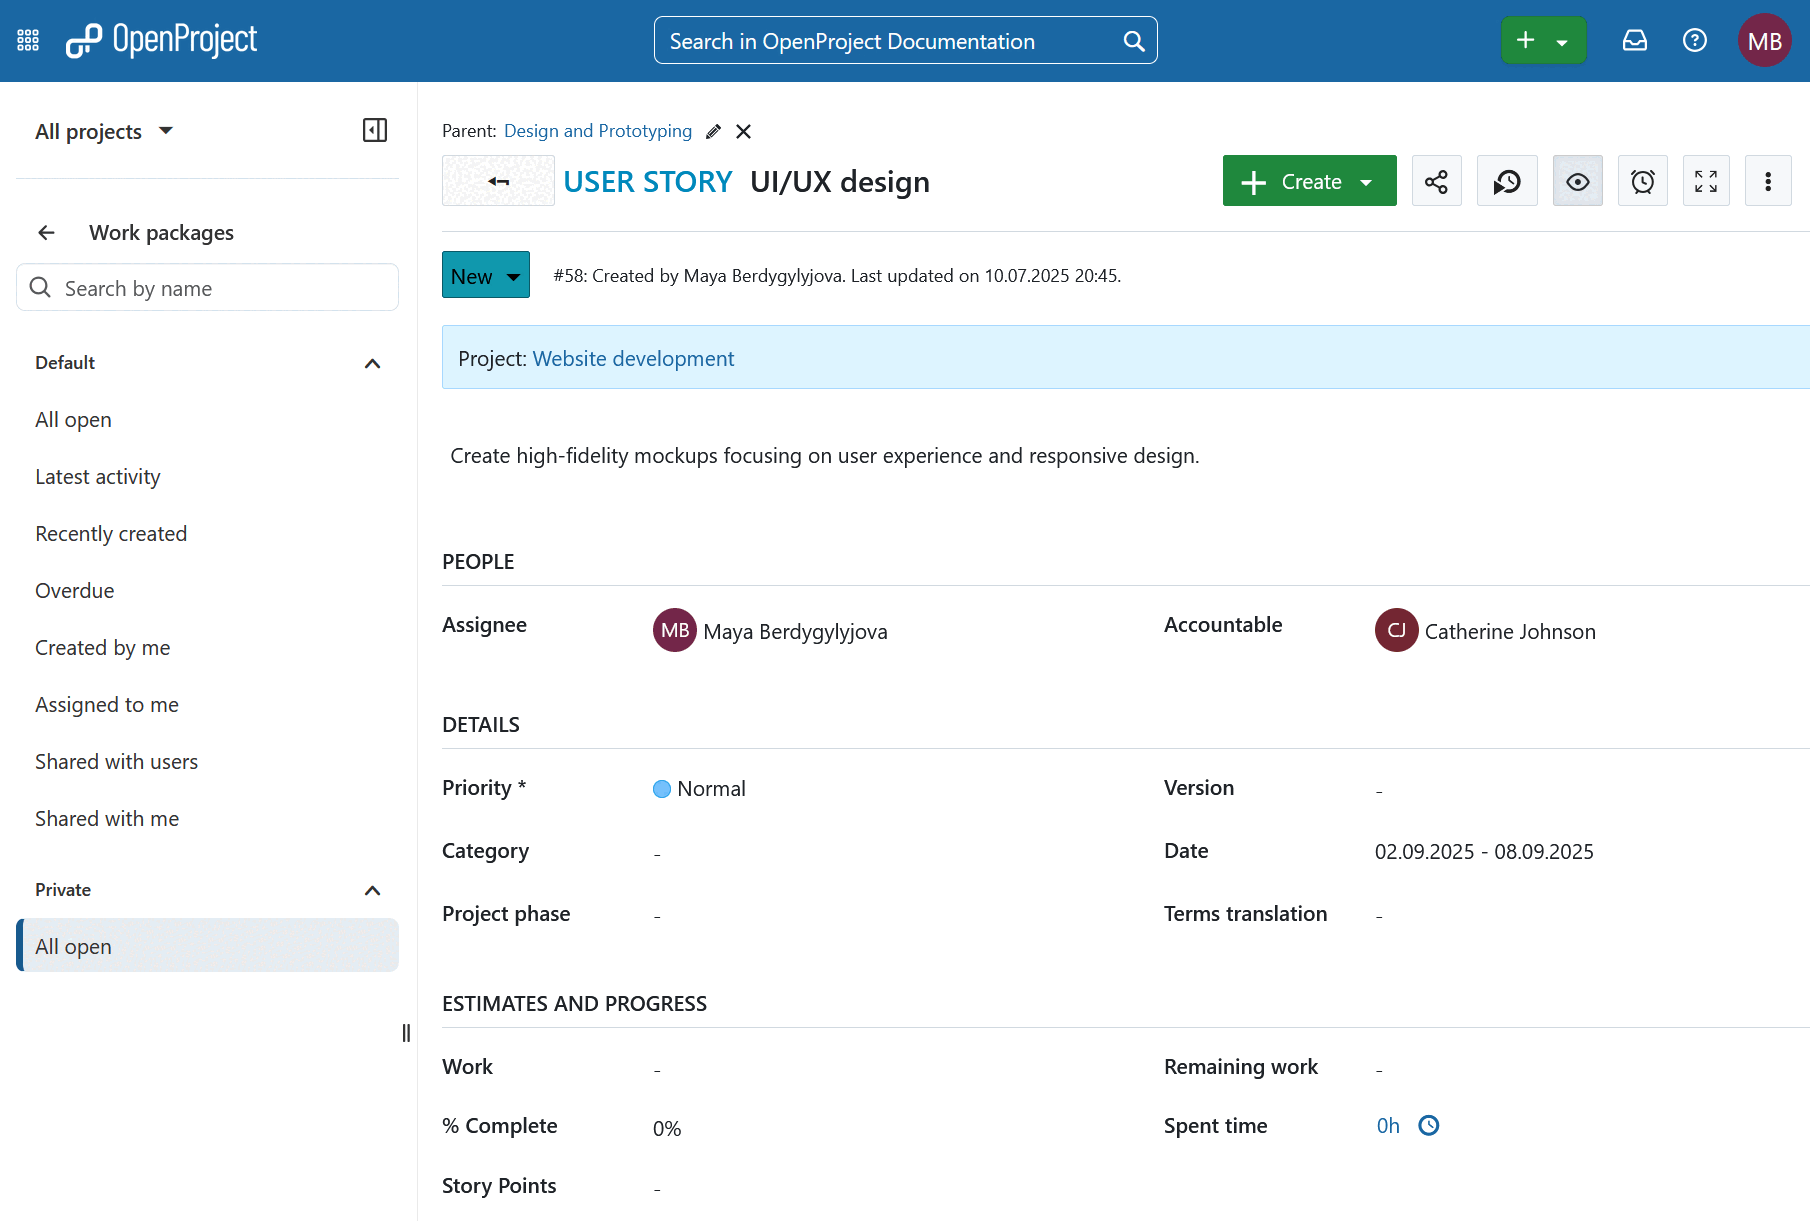Viewport: 1810px width, 1221px height.
Task: Follow the Website development project link
Action: (x=632, y=358)
